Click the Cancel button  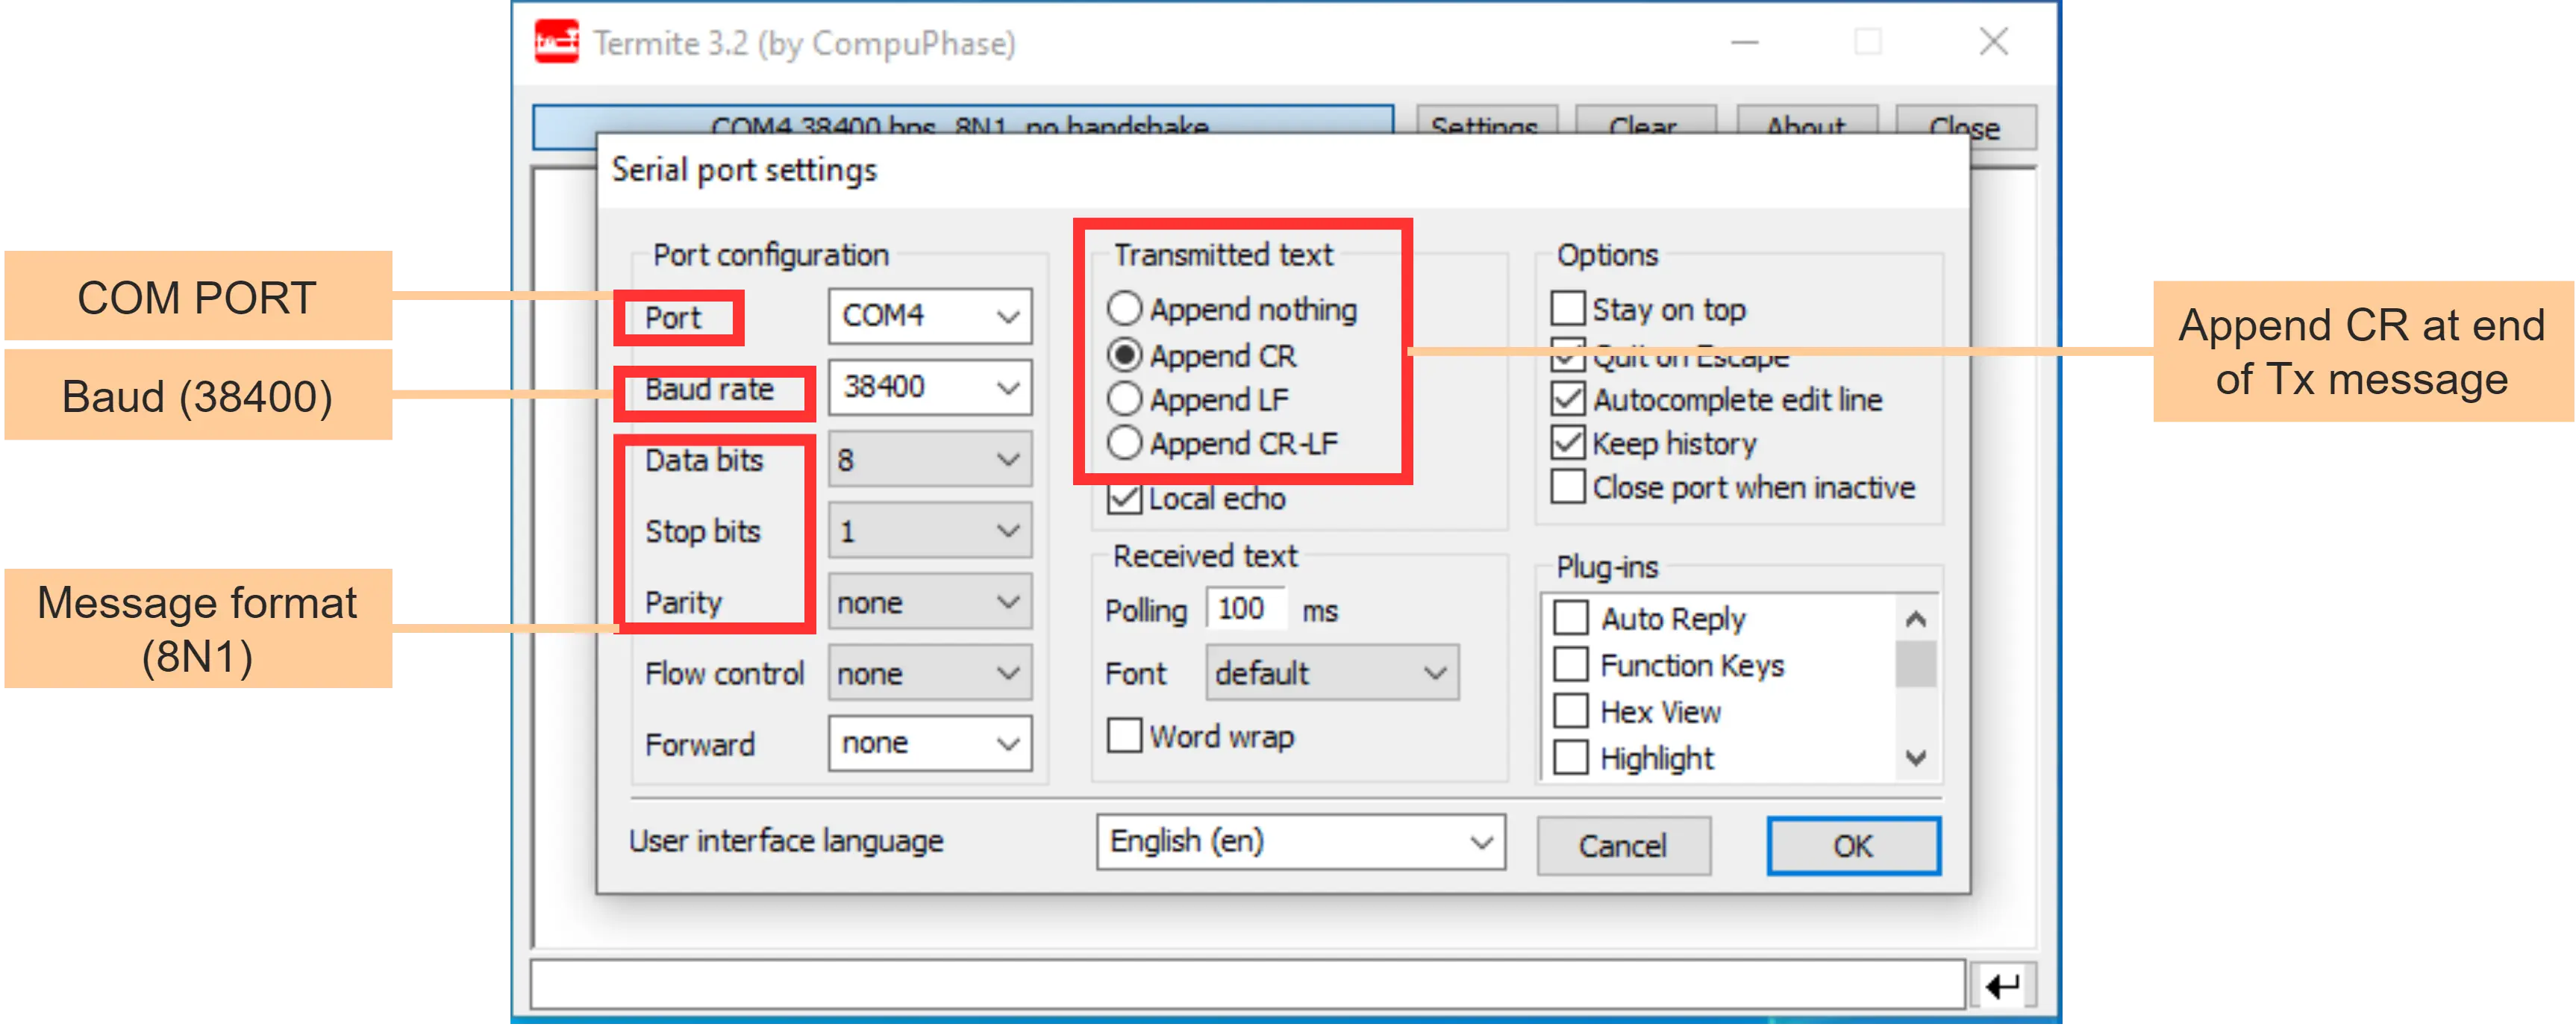click(1623, 846)
